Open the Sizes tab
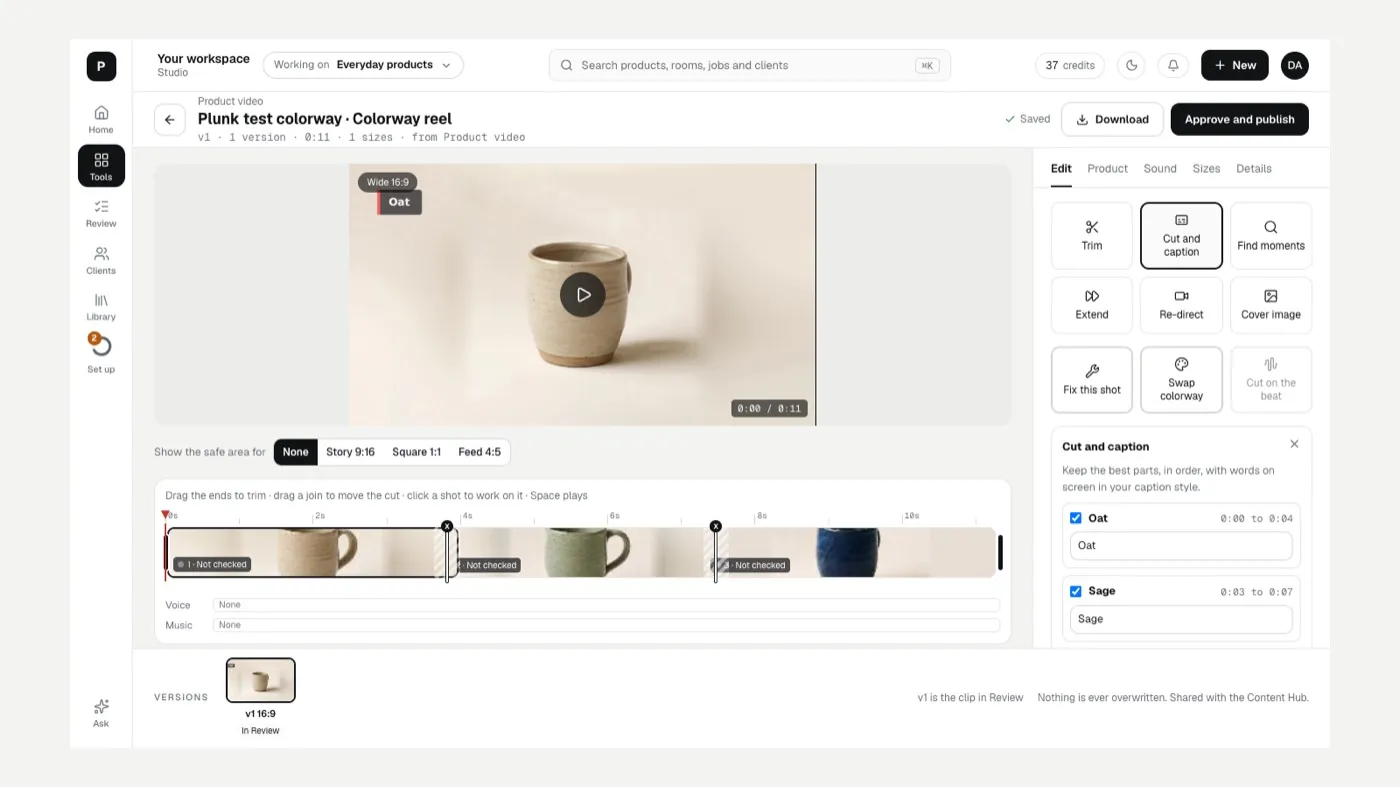The width and height of the screenshot is (1400, 787). pos(1206,169)
